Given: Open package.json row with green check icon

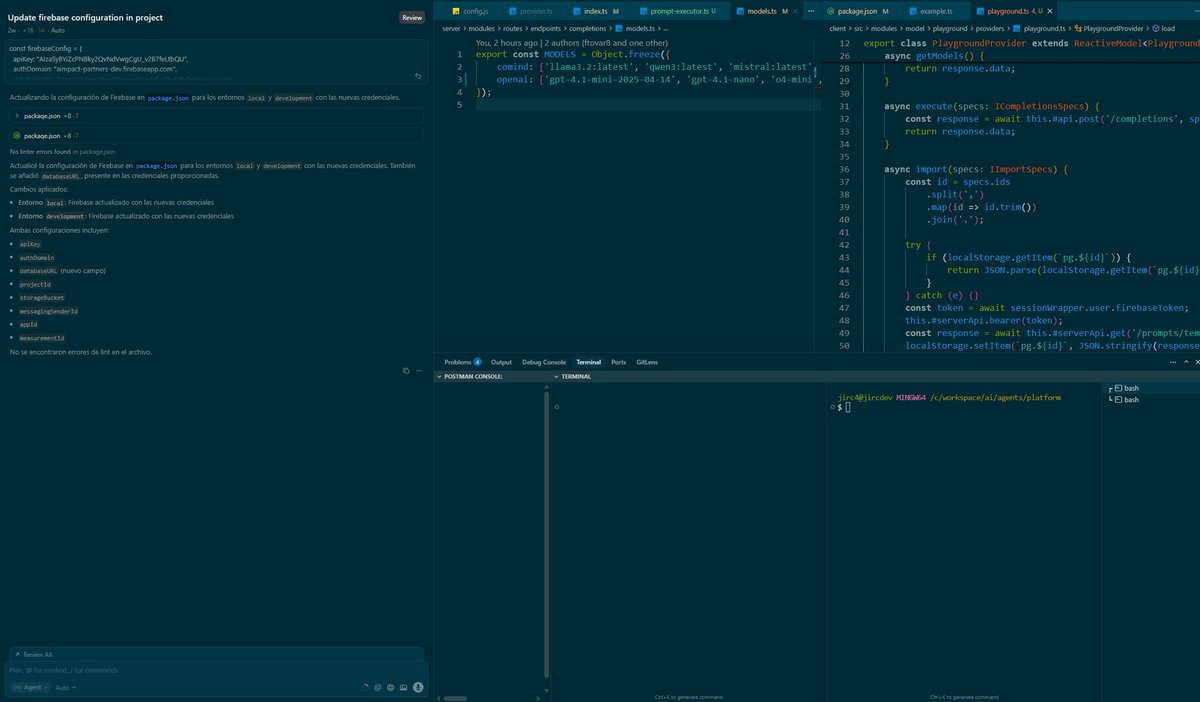Looking at the screenshot, I should click(x=216, y=135).
